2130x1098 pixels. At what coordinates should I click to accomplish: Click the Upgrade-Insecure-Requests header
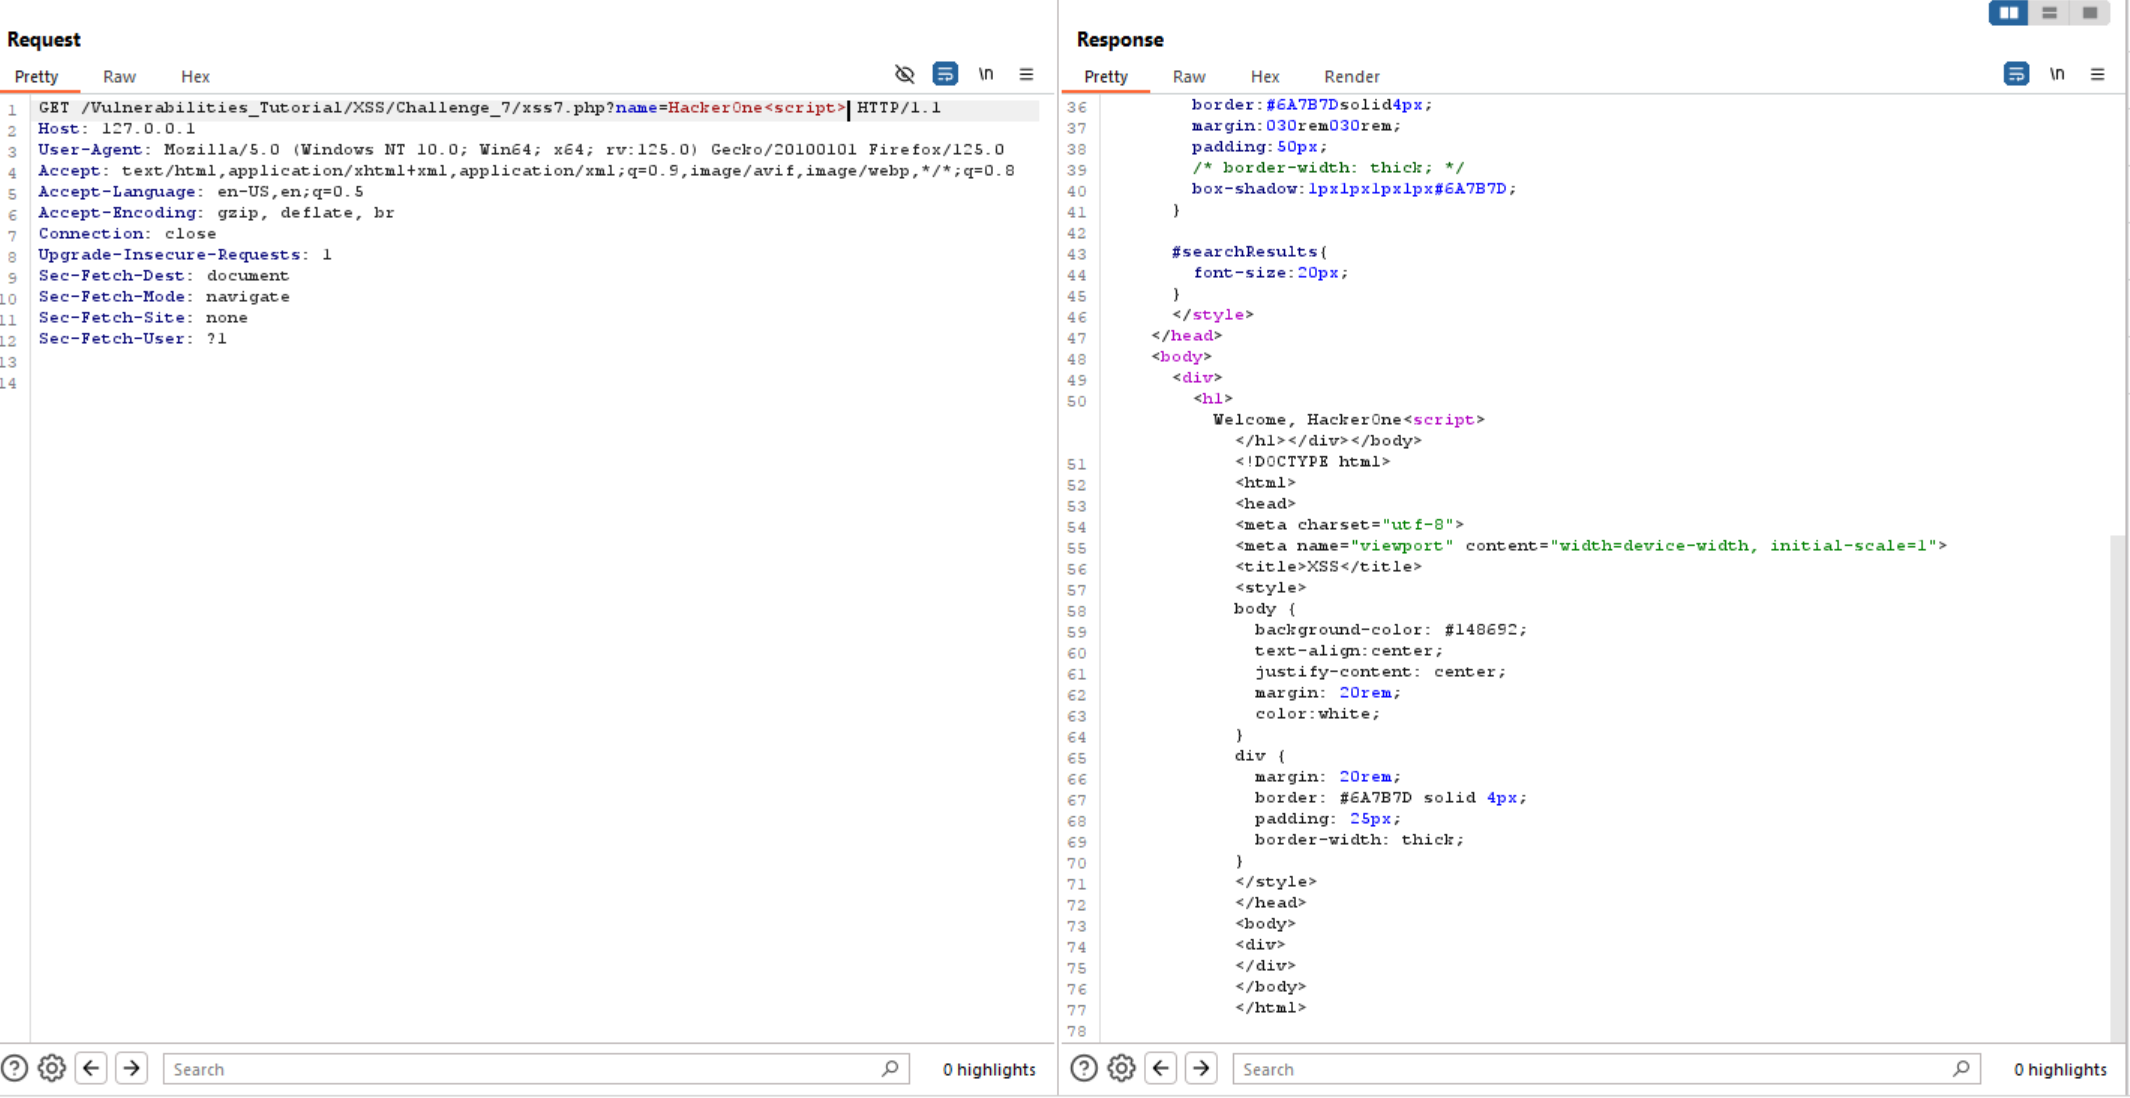[185, 255]
